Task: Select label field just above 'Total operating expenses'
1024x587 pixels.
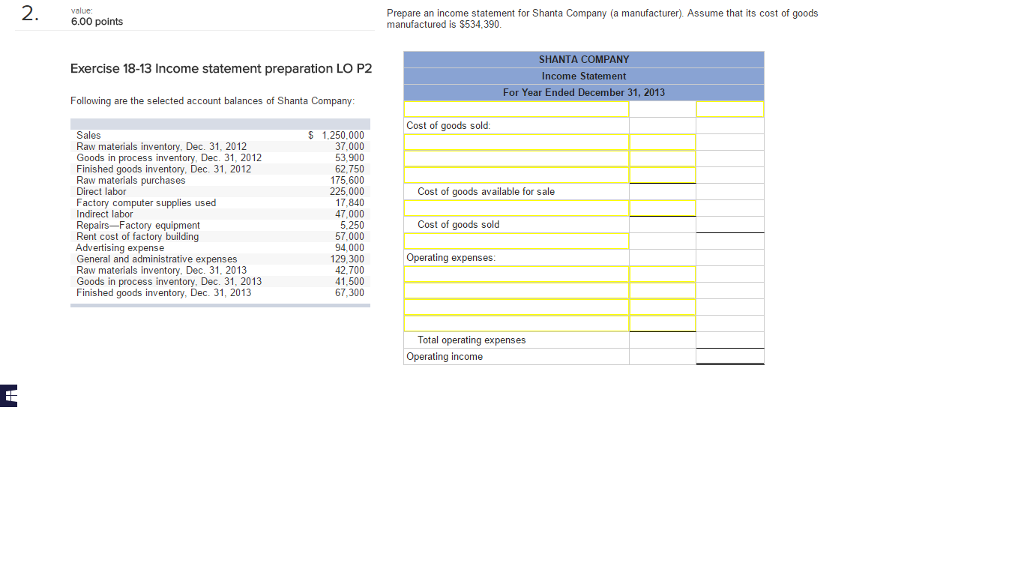Action: coord(517,323)
